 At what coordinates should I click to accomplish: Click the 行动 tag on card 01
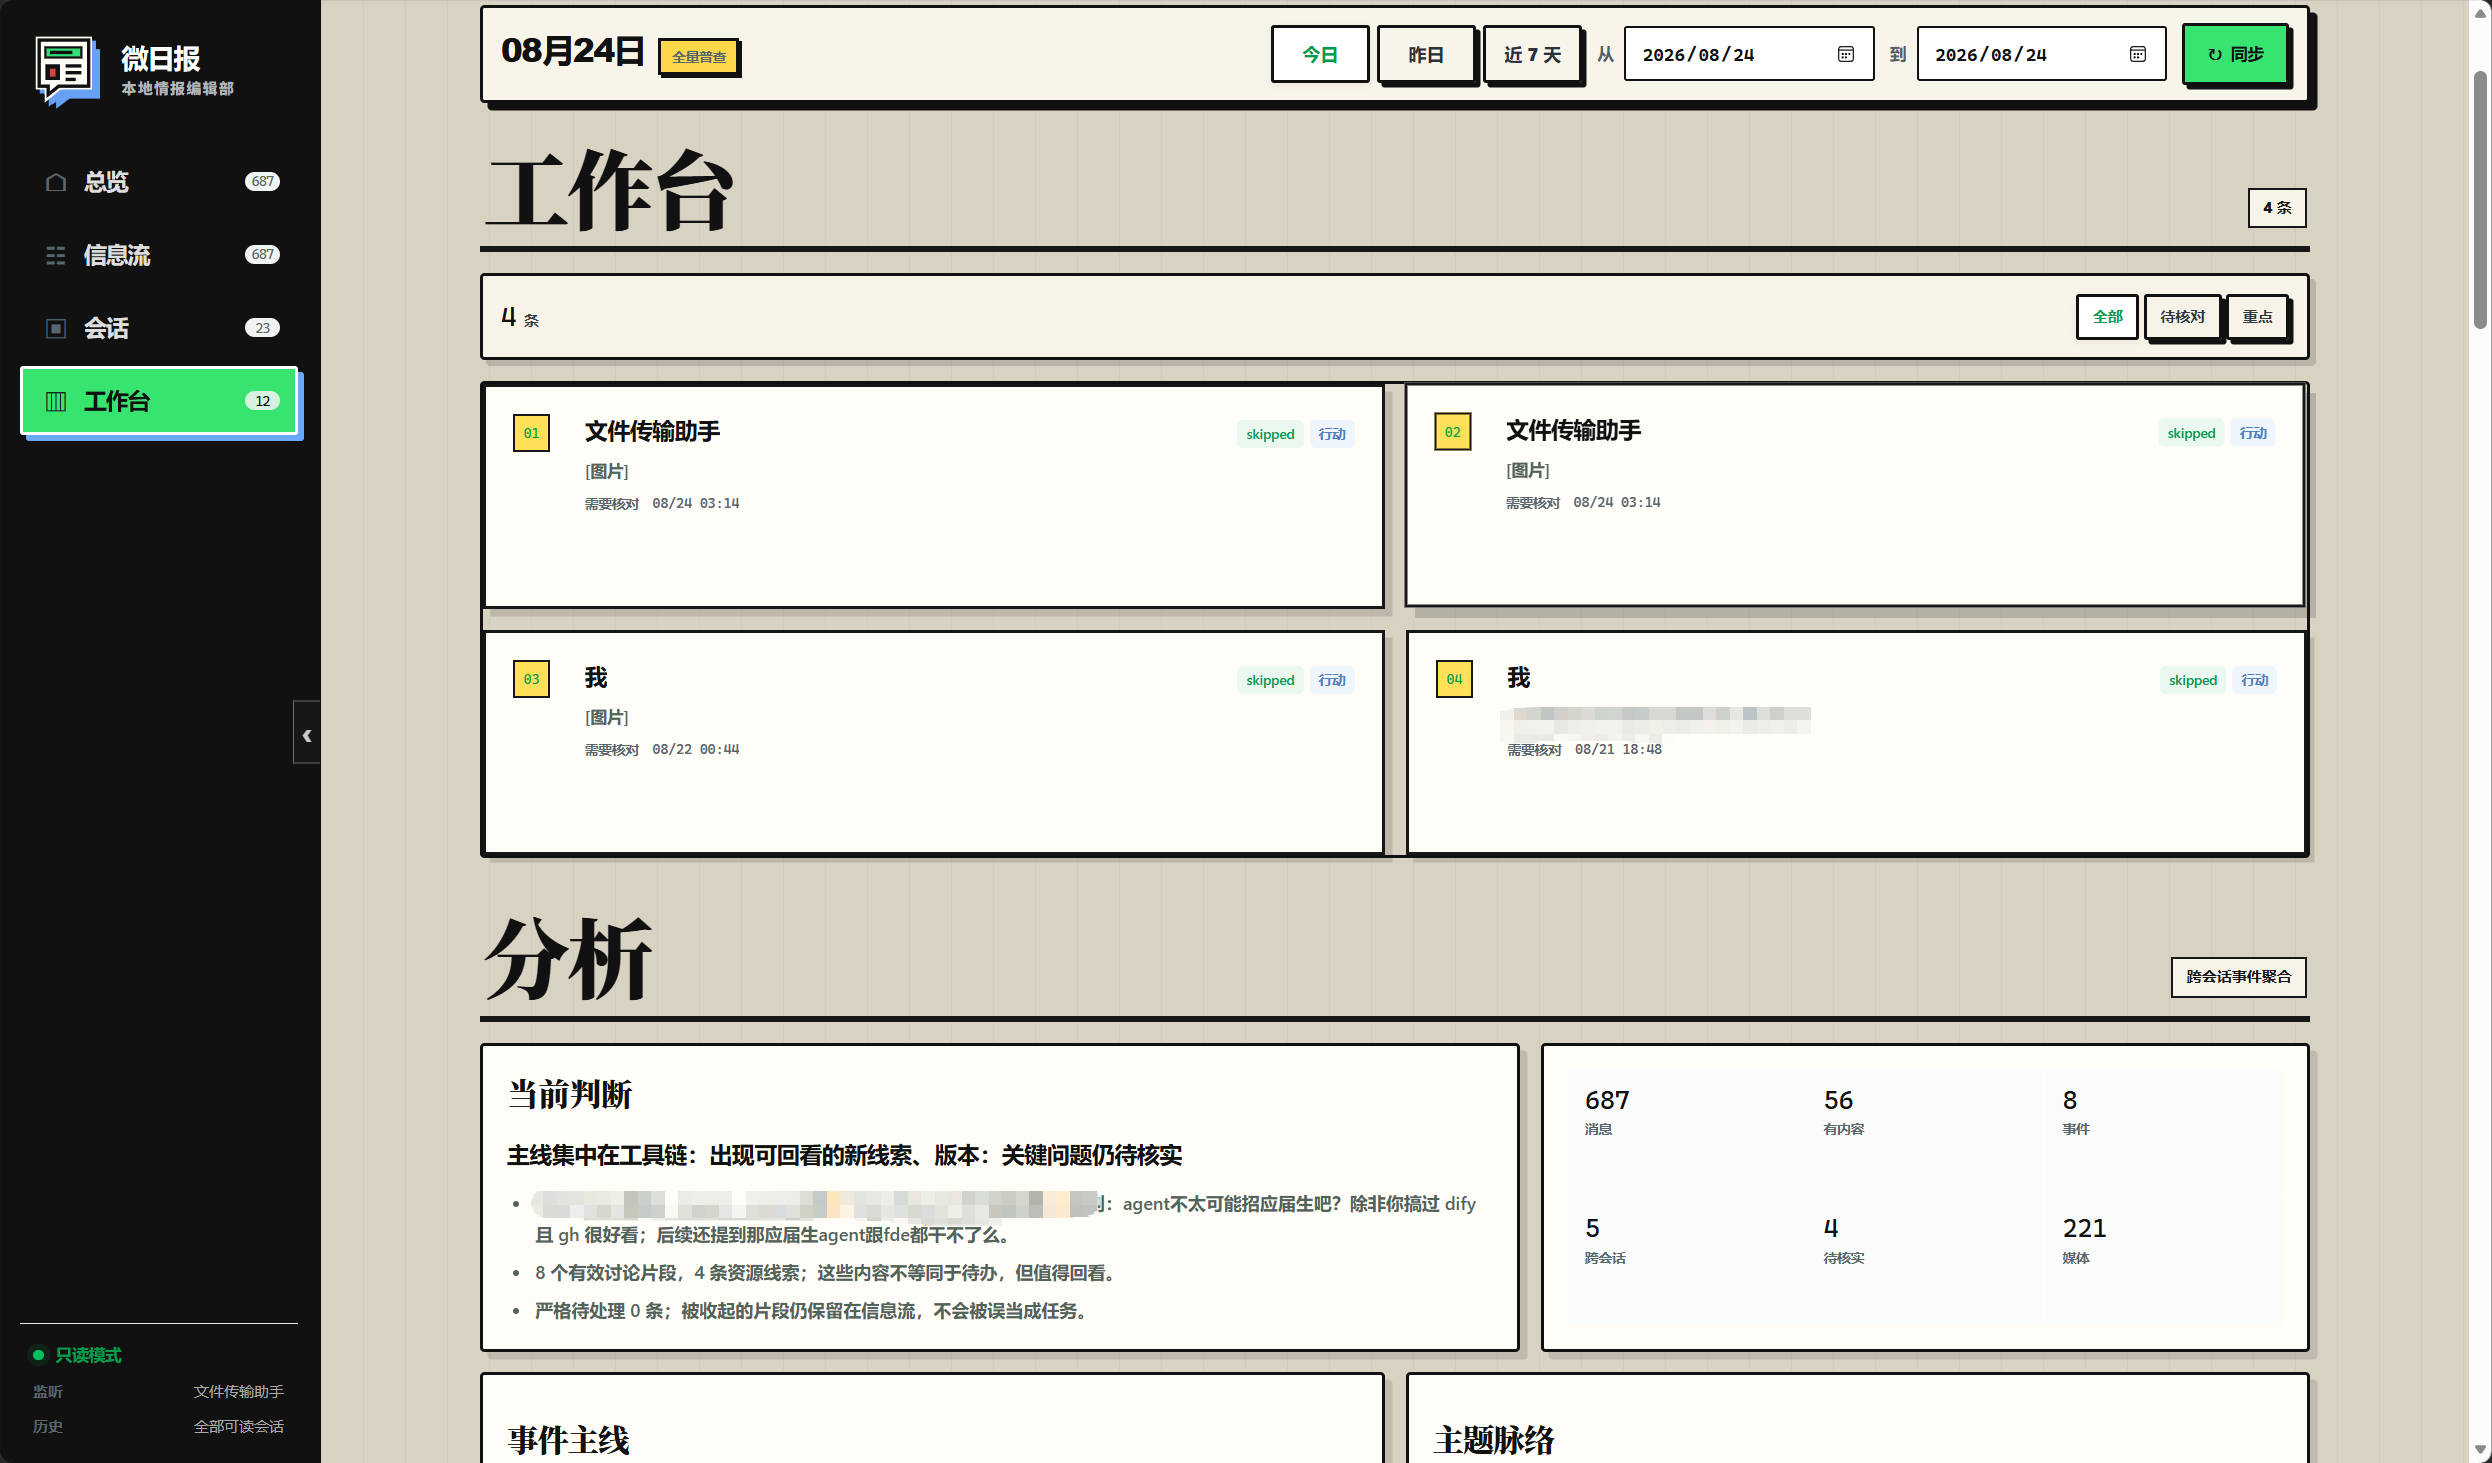[1332, 434]
